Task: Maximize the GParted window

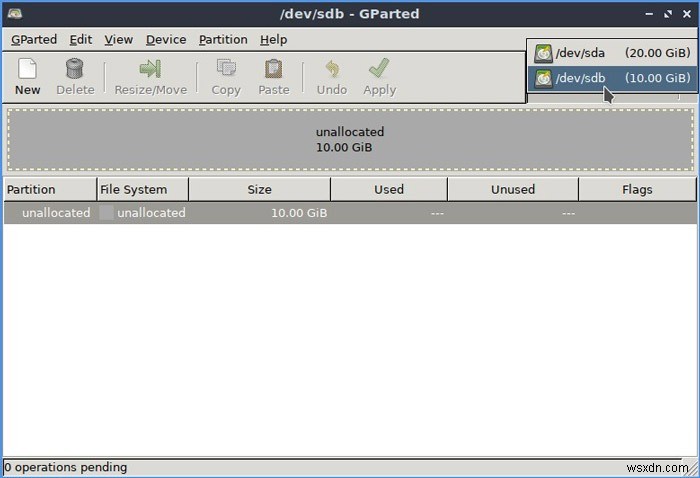Action: 668,14
